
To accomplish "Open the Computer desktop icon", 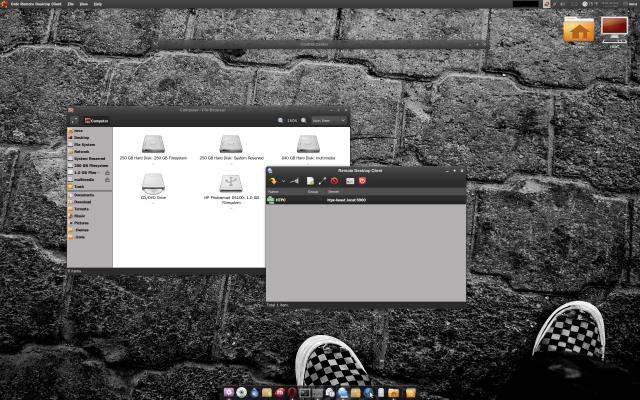I will tap(614, 31).
